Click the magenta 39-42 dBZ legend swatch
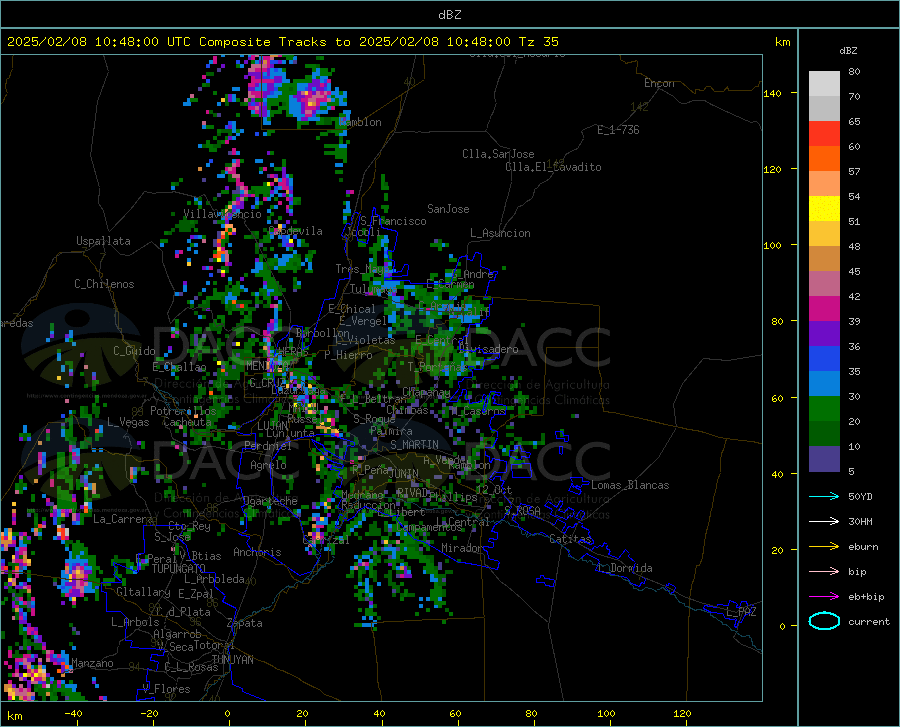The image size is (900, 727). [x=824, y=309]
